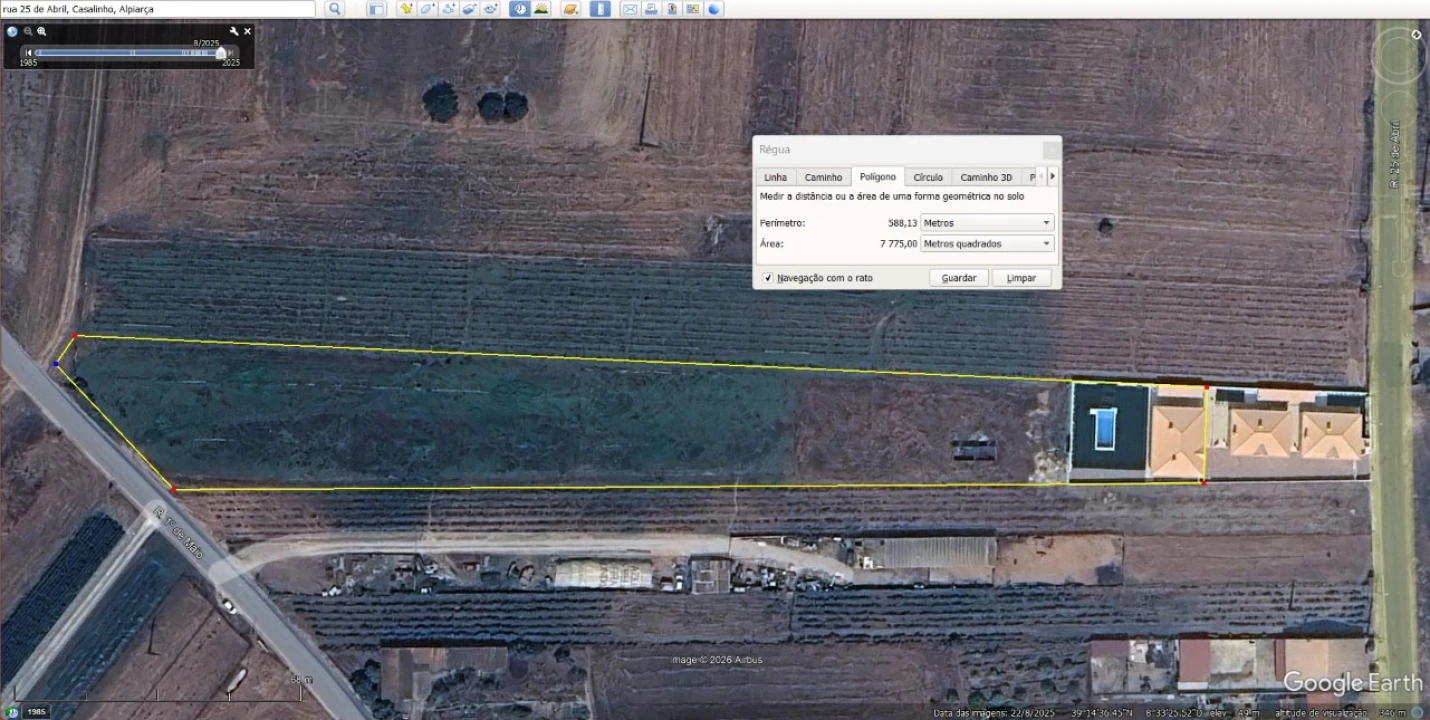
Task: Open the Metros perimeter units dropdown
Action: pyautogui.click(x=987, y=223)
